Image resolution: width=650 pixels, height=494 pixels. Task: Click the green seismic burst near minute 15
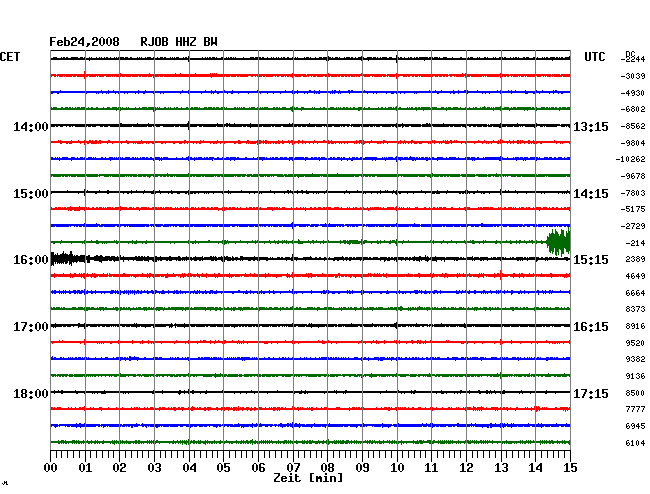click(x=558, y=242)
